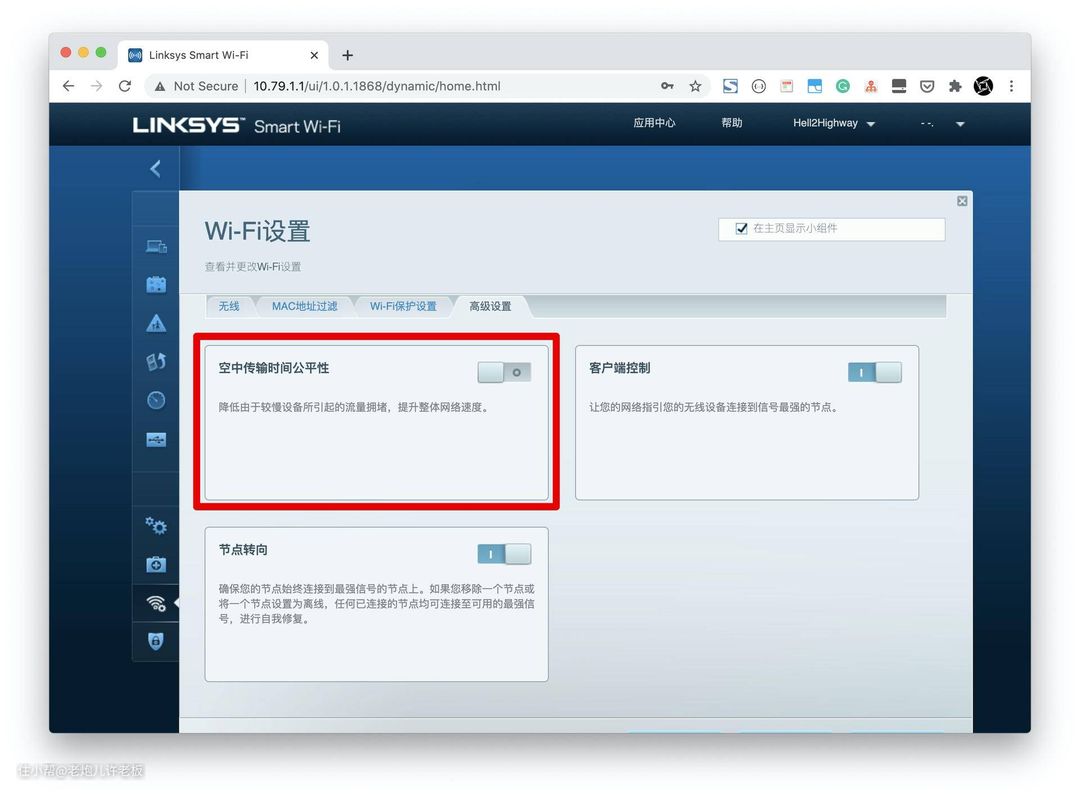The image size is (1080, 798).
Task: Uncheck the 在主页显示小组件 checkbox
Action: pyautogui.click(x=741, y=229)
